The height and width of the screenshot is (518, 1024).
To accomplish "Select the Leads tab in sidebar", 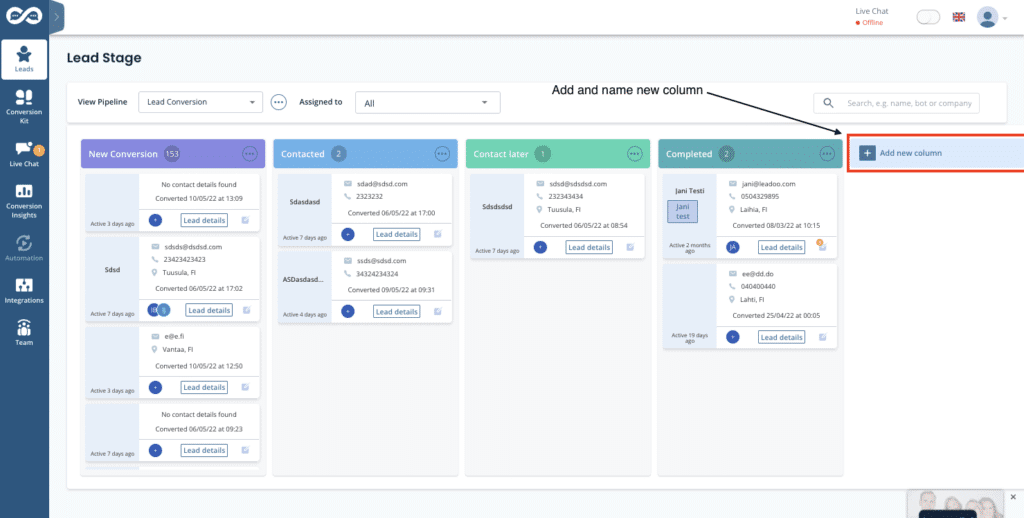I will pyautogui.click(x=24, y=59).
